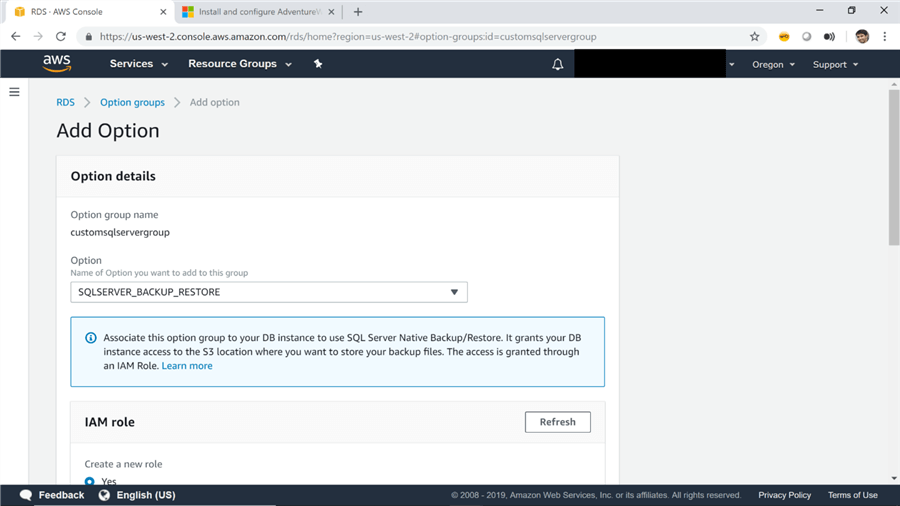Click the 'Add option' breadcrumb text
This screenshot has width=900, height=506.
click(215, 102)
